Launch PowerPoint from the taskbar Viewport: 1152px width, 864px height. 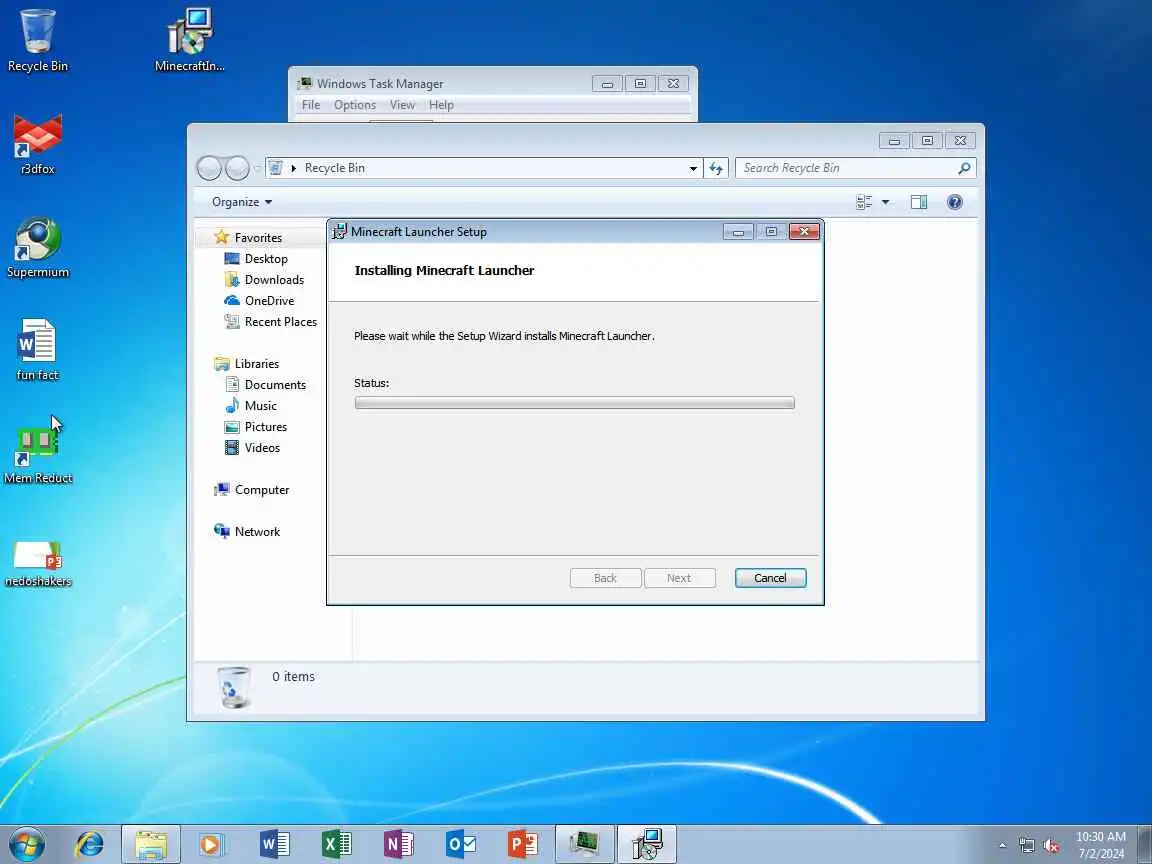522,844
